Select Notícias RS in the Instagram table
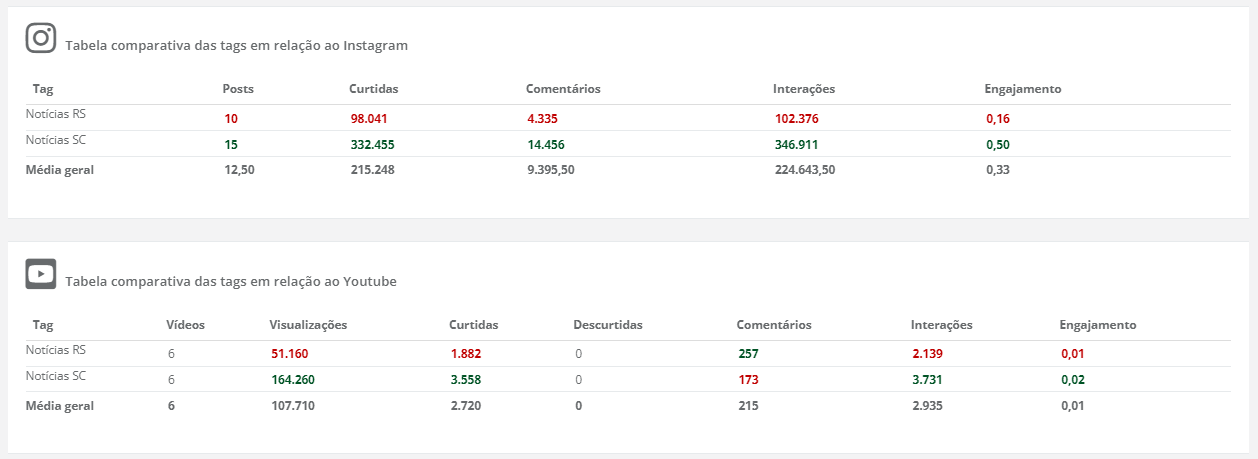This screenshot has width=1258, height=459. tap(56, 114)
